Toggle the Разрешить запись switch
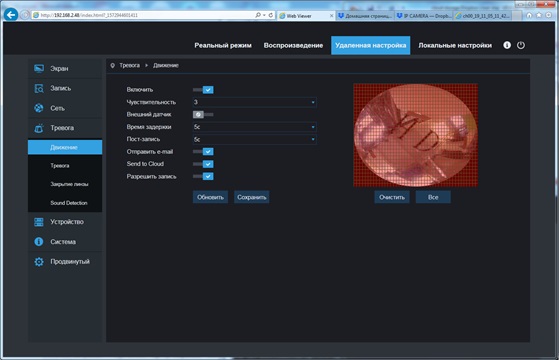 203,176
